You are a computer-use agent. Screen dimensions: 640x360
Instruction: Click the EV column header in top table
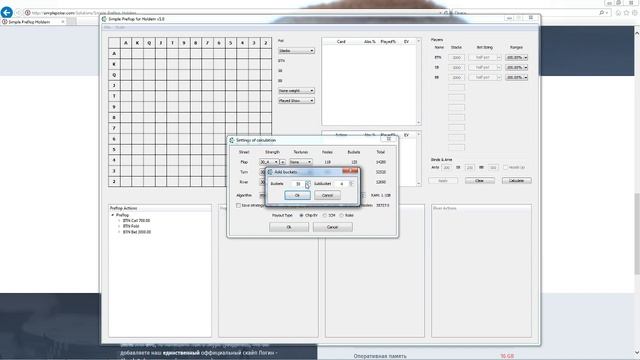coord(407,42)
